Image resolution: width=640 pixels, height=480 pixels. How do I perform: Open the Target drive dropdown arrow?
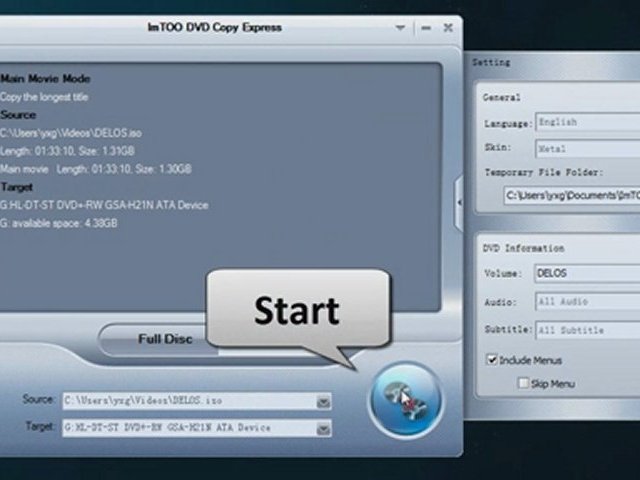click(x=323, y=428)
